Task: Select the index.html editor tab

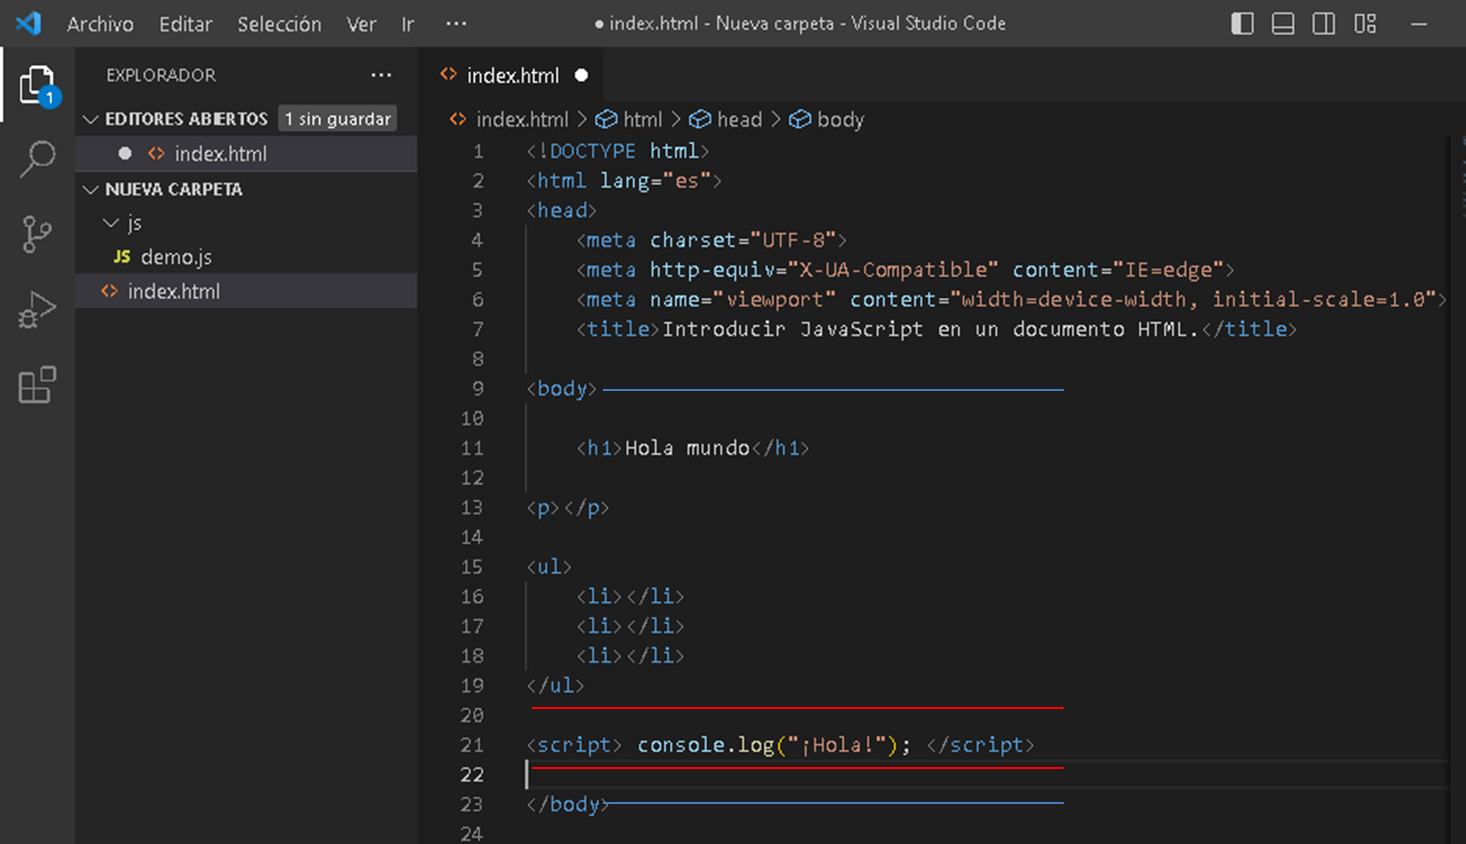Action: (513, 75)
